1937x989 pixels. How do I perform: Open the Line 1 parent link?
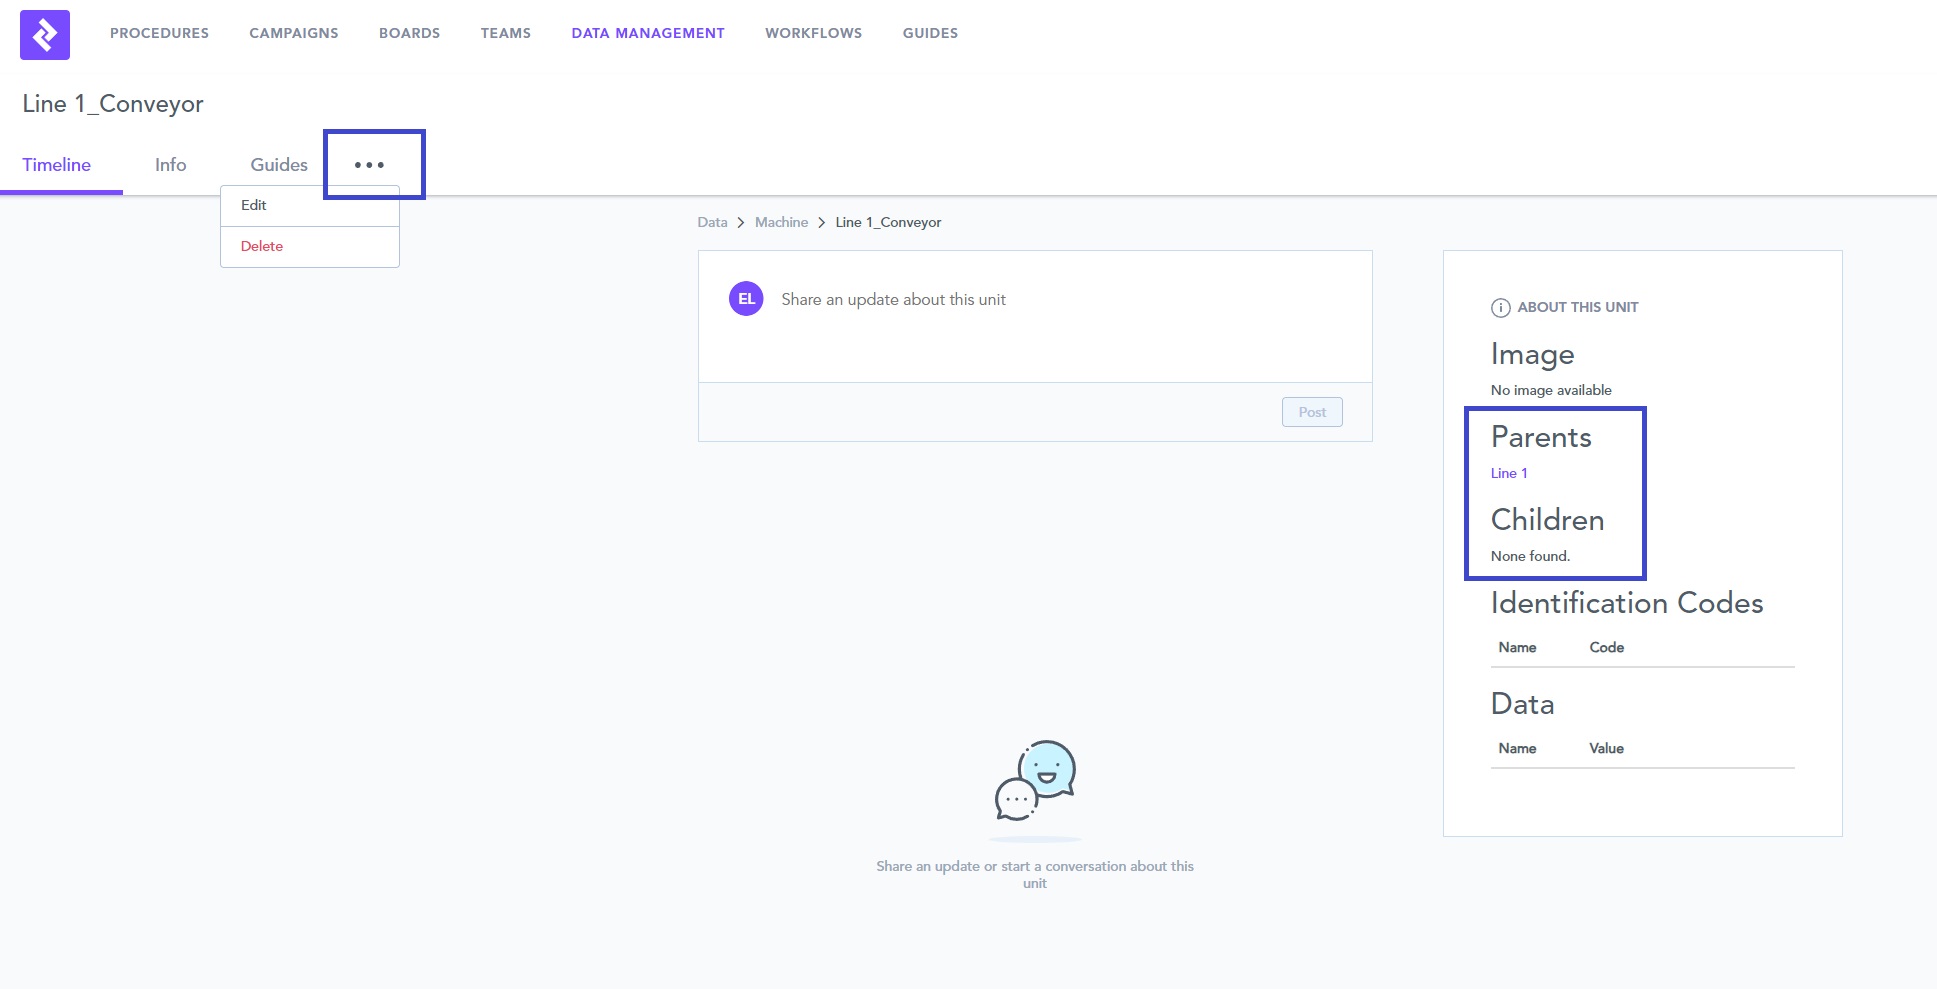1508,473
